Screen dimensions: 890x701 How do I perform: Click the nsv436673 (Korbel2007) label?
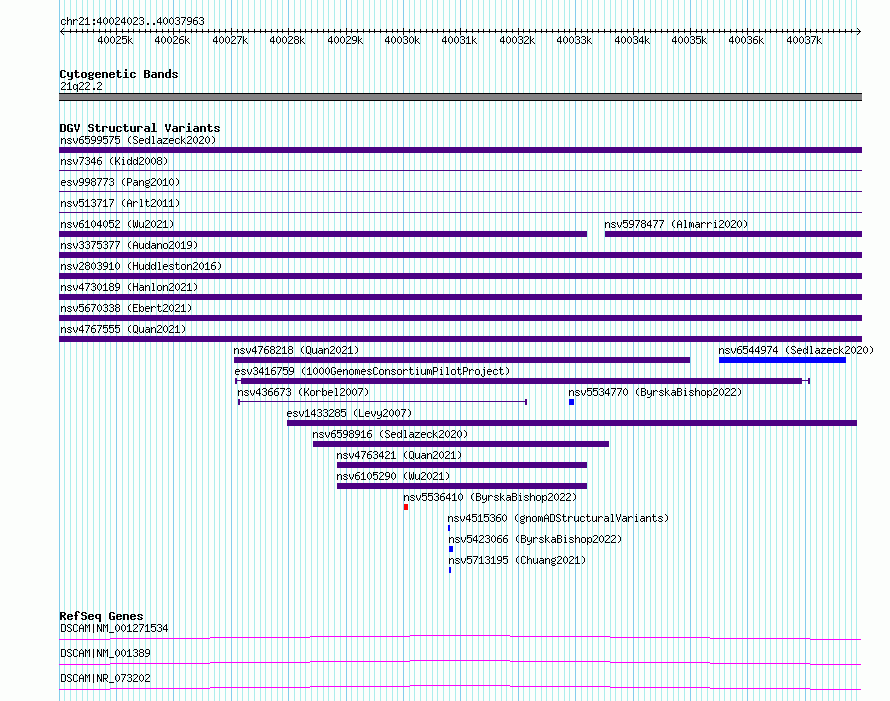pos(303,392)
